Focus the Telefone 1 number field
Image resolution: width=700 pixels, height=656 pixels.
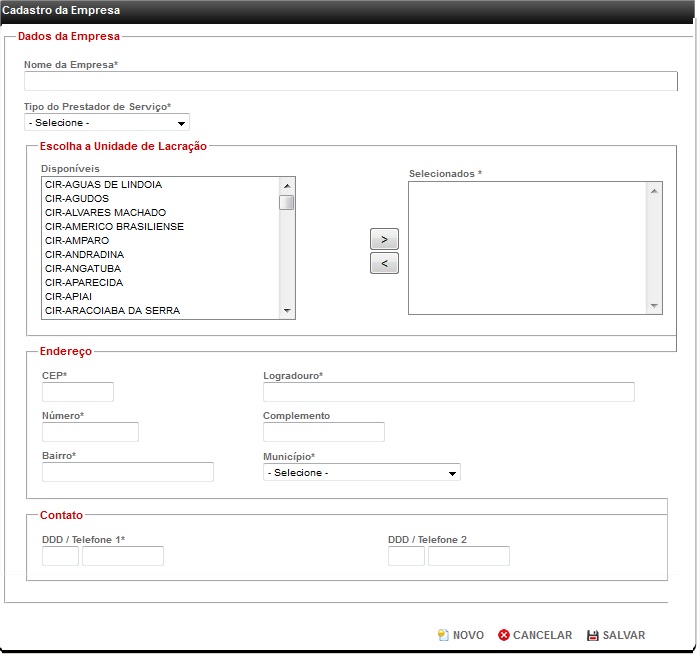[x=123, y=558]
